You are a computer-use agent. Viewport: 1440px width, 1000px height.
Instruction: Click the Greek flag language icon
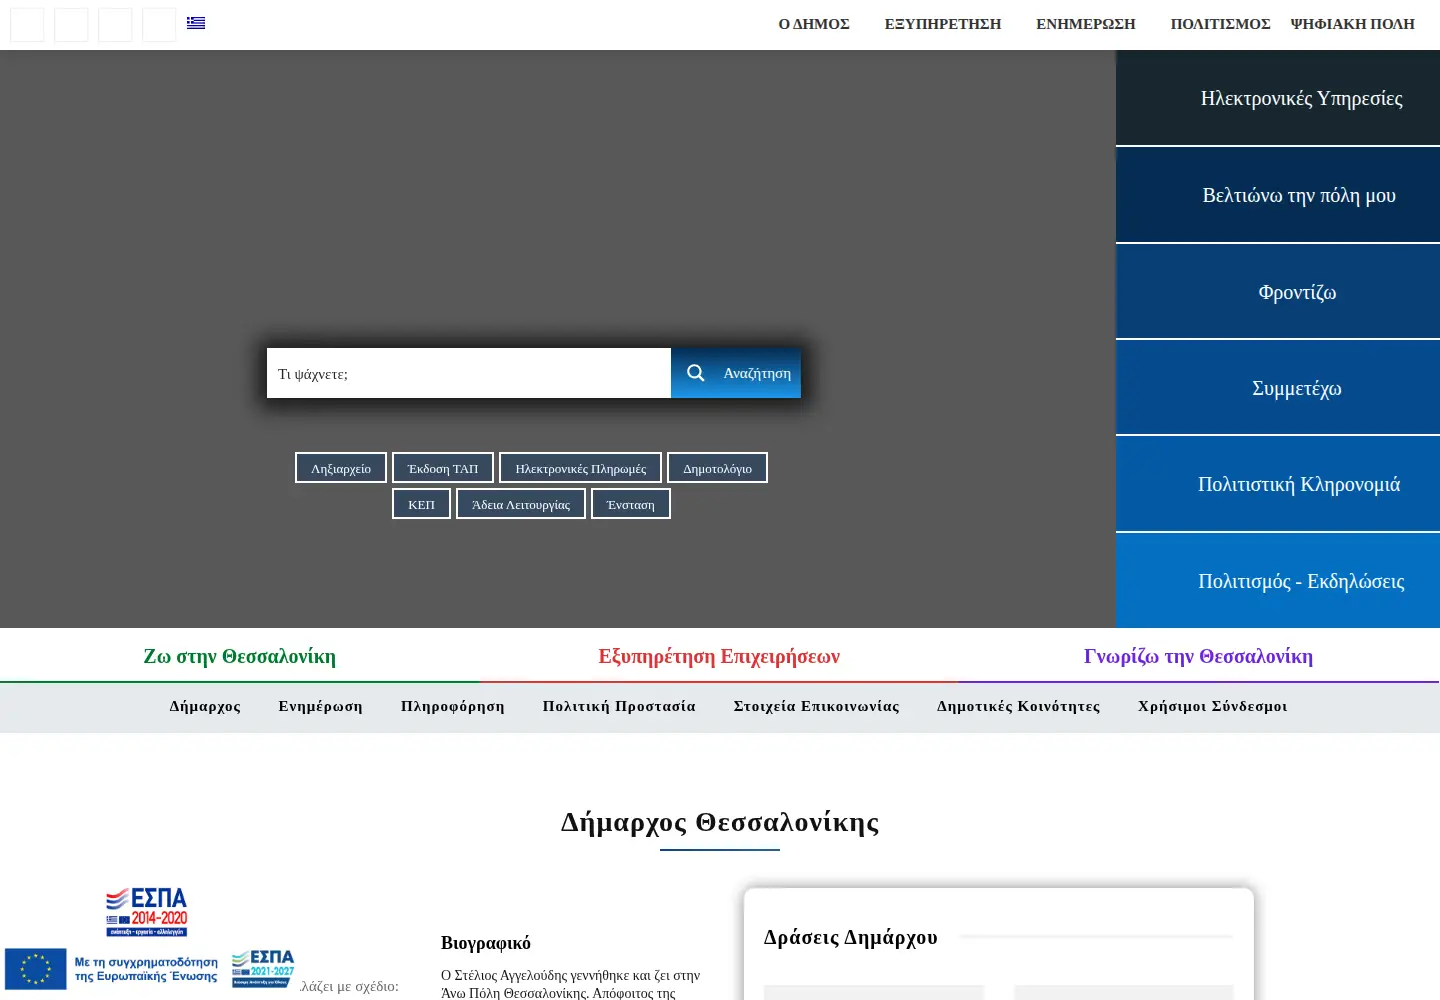pyautogui.click(x=196, y=23)
